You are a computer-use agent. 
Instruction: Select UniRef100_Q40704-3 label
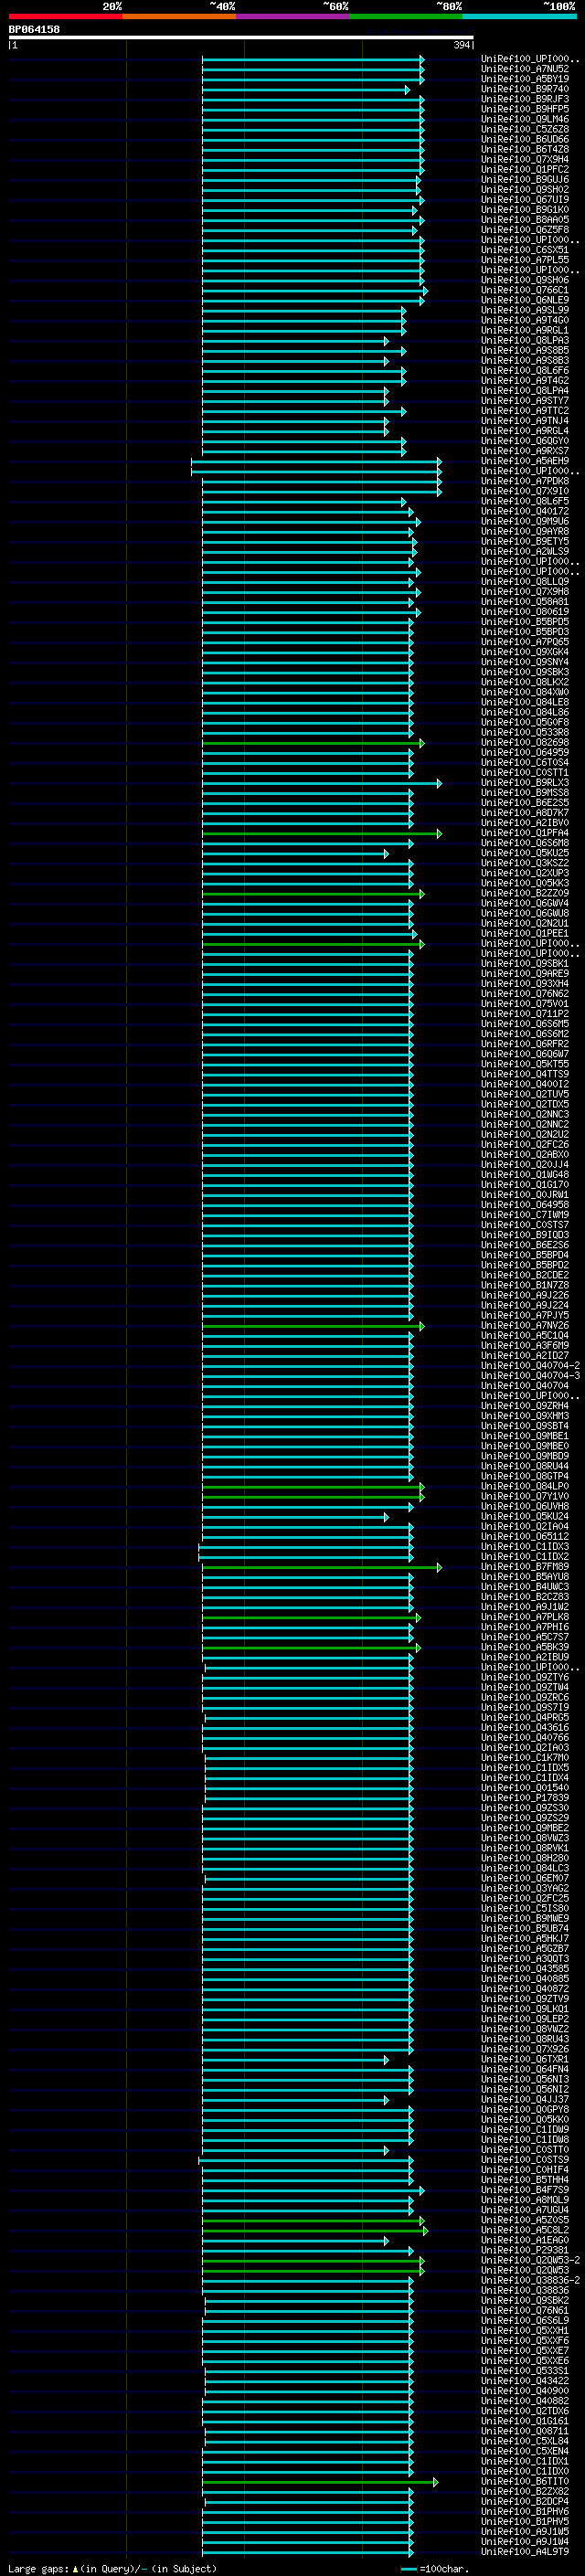tap(530, 1376)
